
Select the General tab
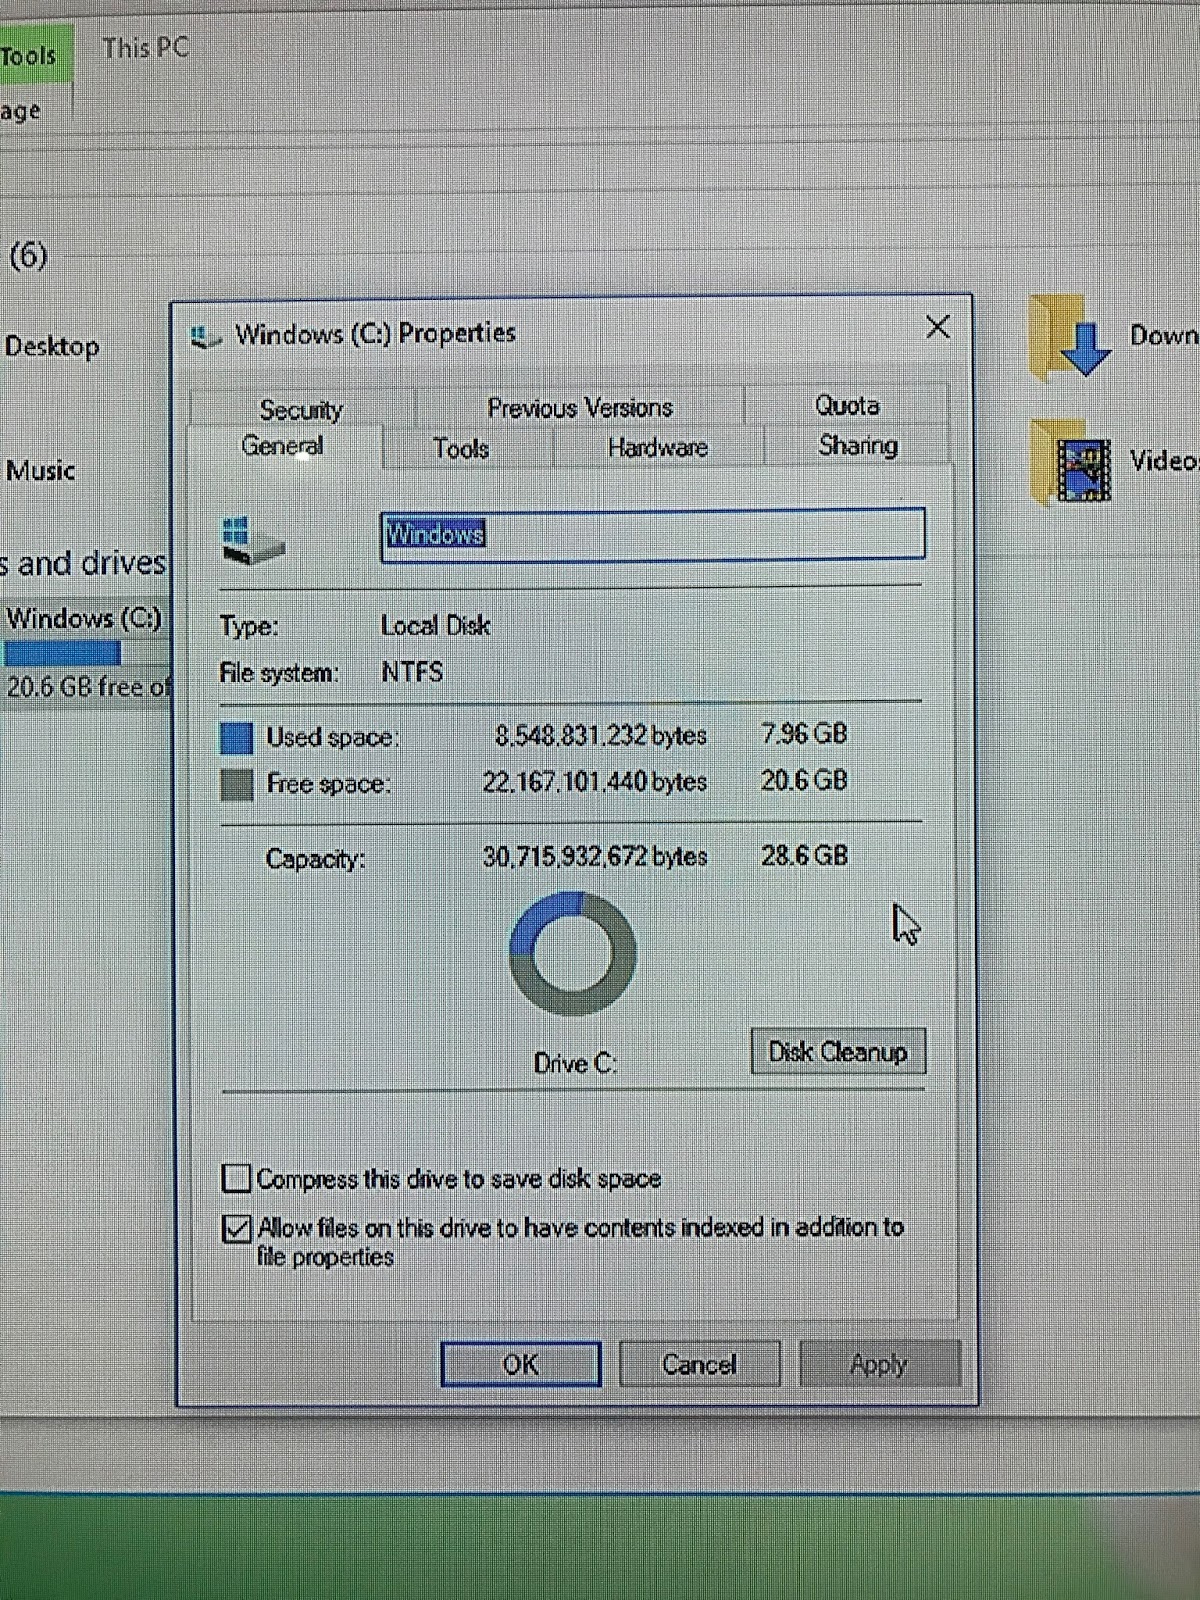tap(282, 446)
